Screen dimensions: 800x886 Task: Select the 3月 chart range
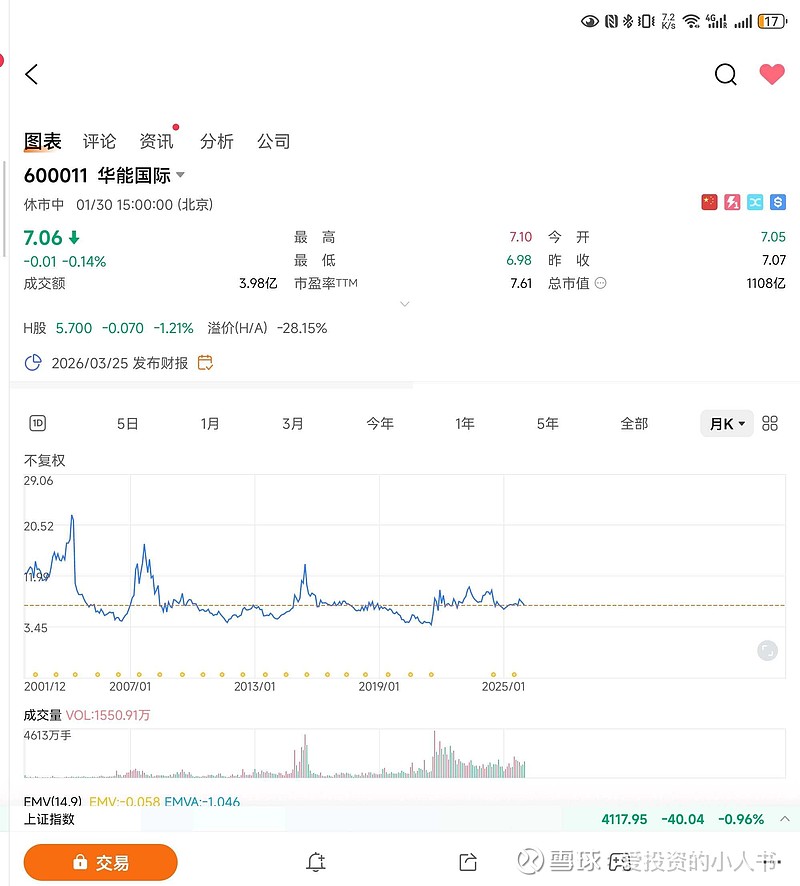click(x=293, y=423)
